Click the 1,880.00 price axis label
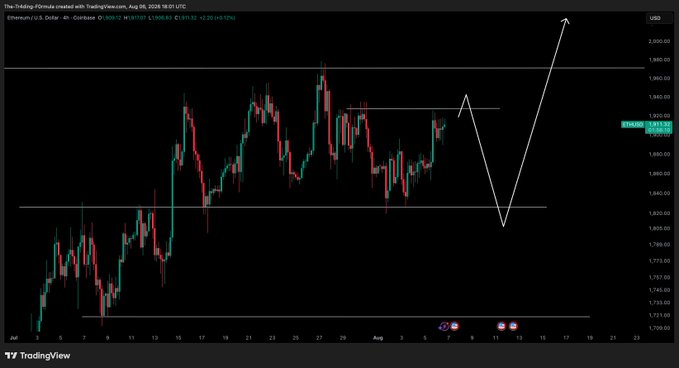 pyautogui.click(x=659, y=154)
